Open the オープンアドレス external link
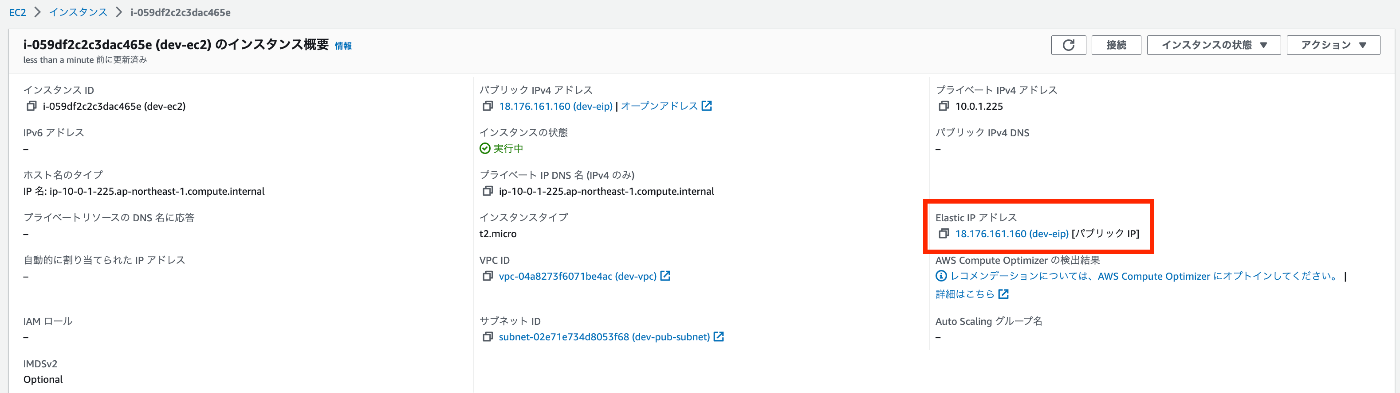This screenshot has width=1400, height=393. tap(667, 106)
